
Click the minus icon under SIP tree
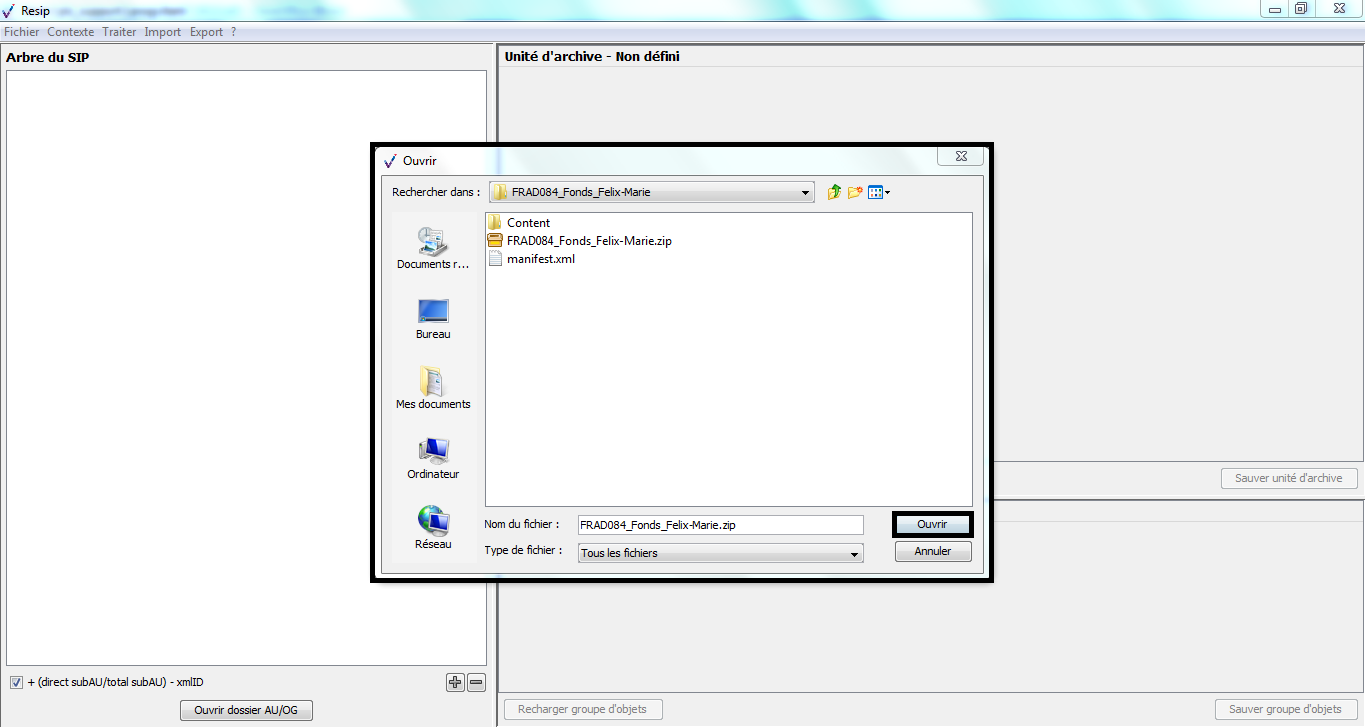pyautogui.click(x=476, y=682)
